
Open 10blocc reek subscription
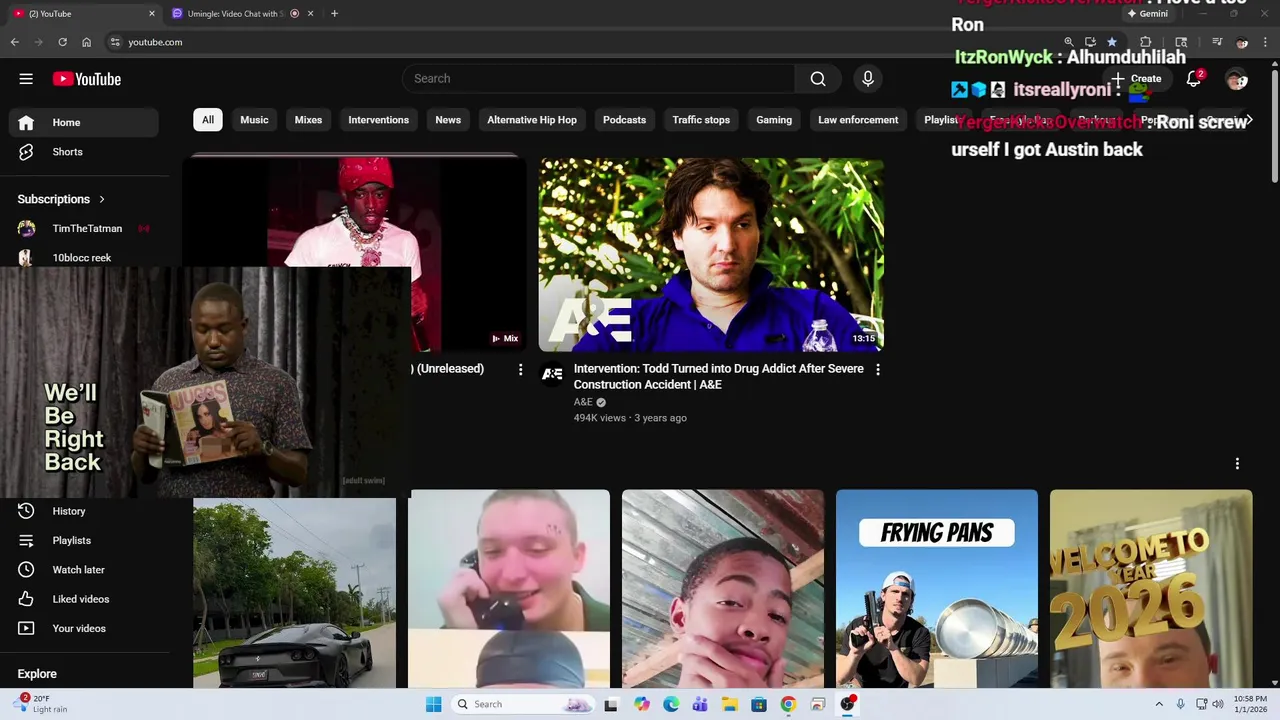(x=84, y=258)
